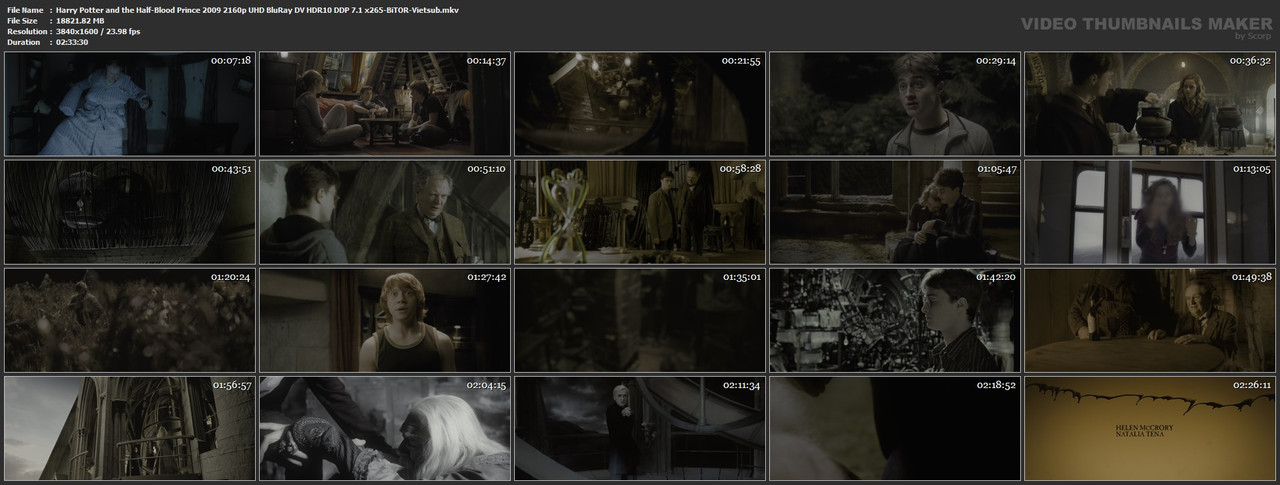Select the thumbnail stamped 02:18:52
The width and height of the screenshot is (1280, 485).
click(x=895, y=428)
